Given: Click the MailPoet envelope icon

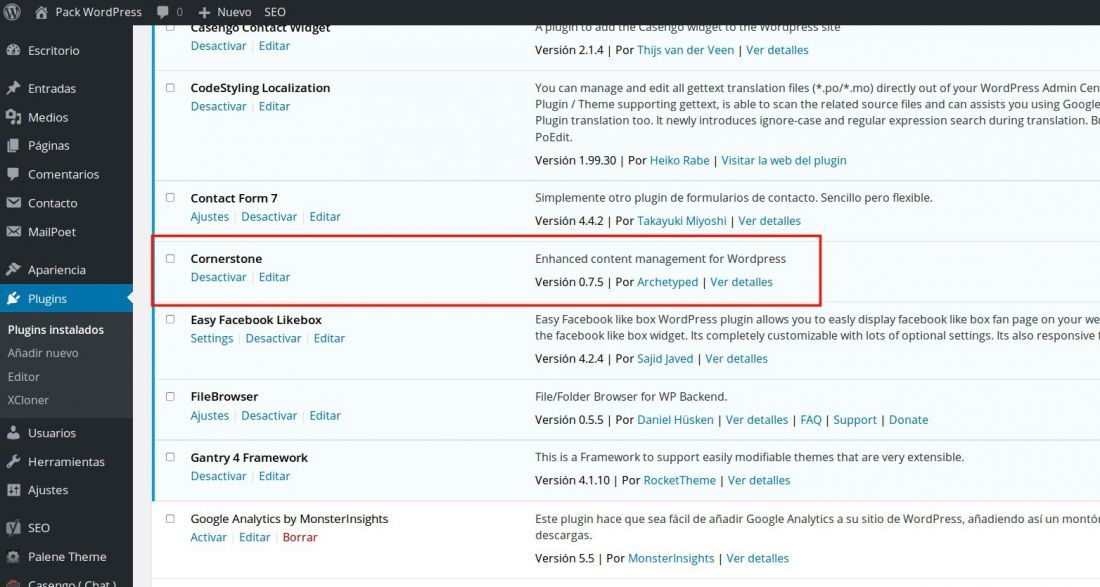Looking at the screenshot, I should [x=13, y=231].
